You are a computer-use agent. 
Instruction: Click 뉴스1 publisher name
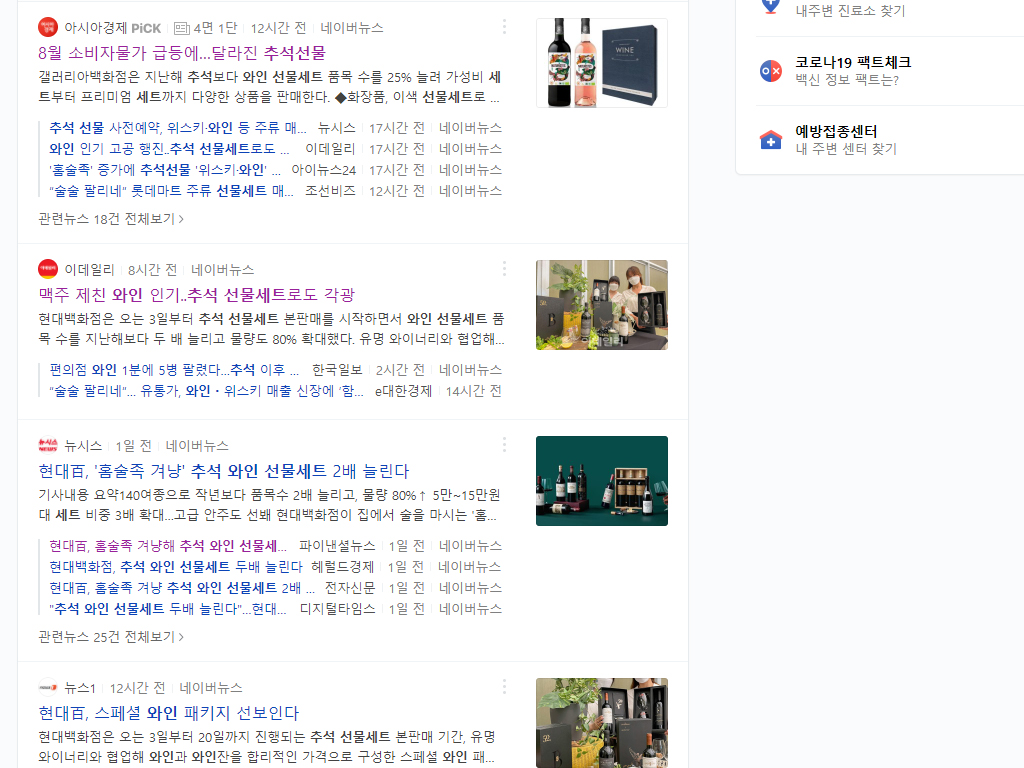[x=80, y=688]
